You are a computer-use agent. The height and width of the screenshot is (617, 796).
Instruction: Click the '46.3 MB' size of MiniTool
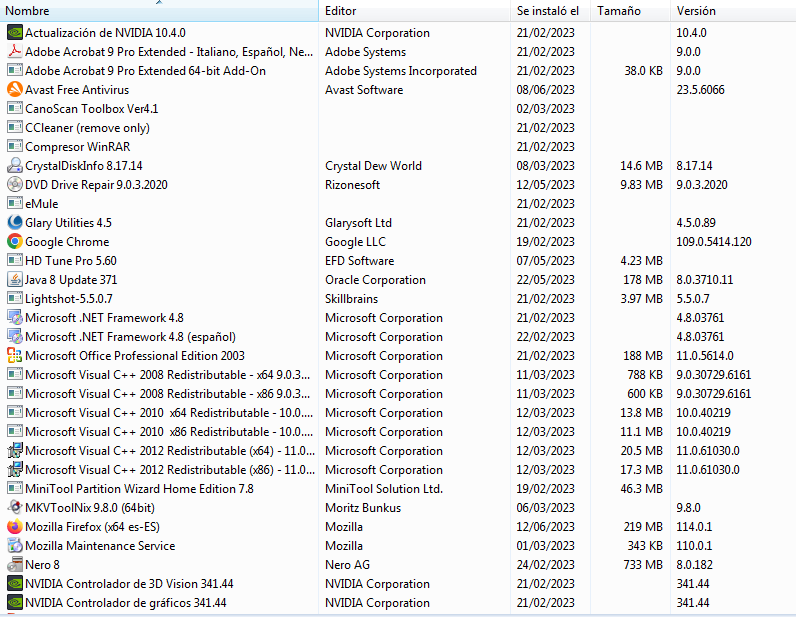641,489
